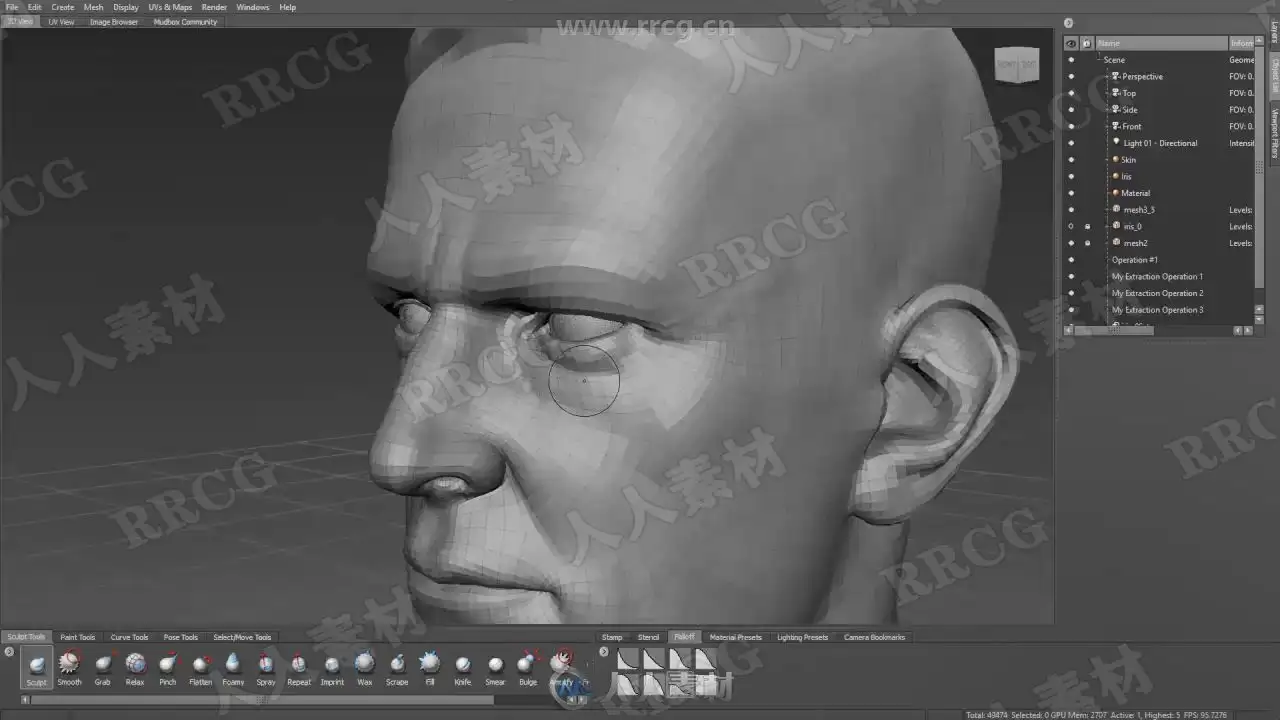Switch to the UV View tab
The width and height of the screenshot is (1280, 720).
61,22
